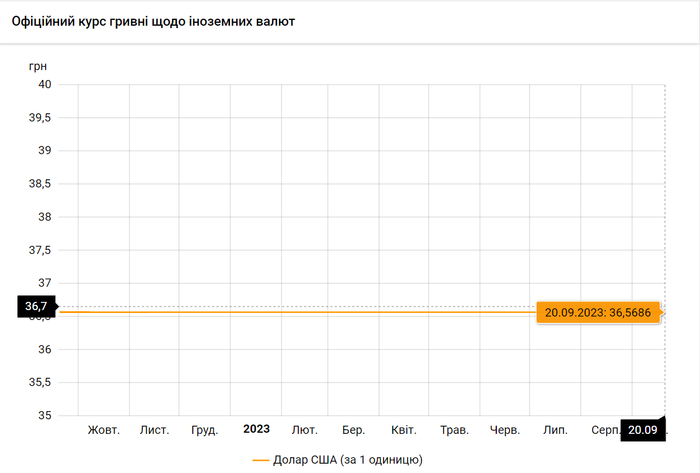Screen dimensions: 700x473
Task: Click the Серп. month label
Action: [604, 430]
